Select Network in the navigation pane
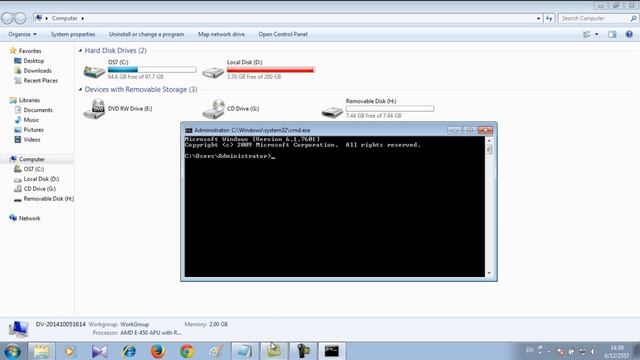The height and width of the screenshot is (360, 640). point(29,218)
